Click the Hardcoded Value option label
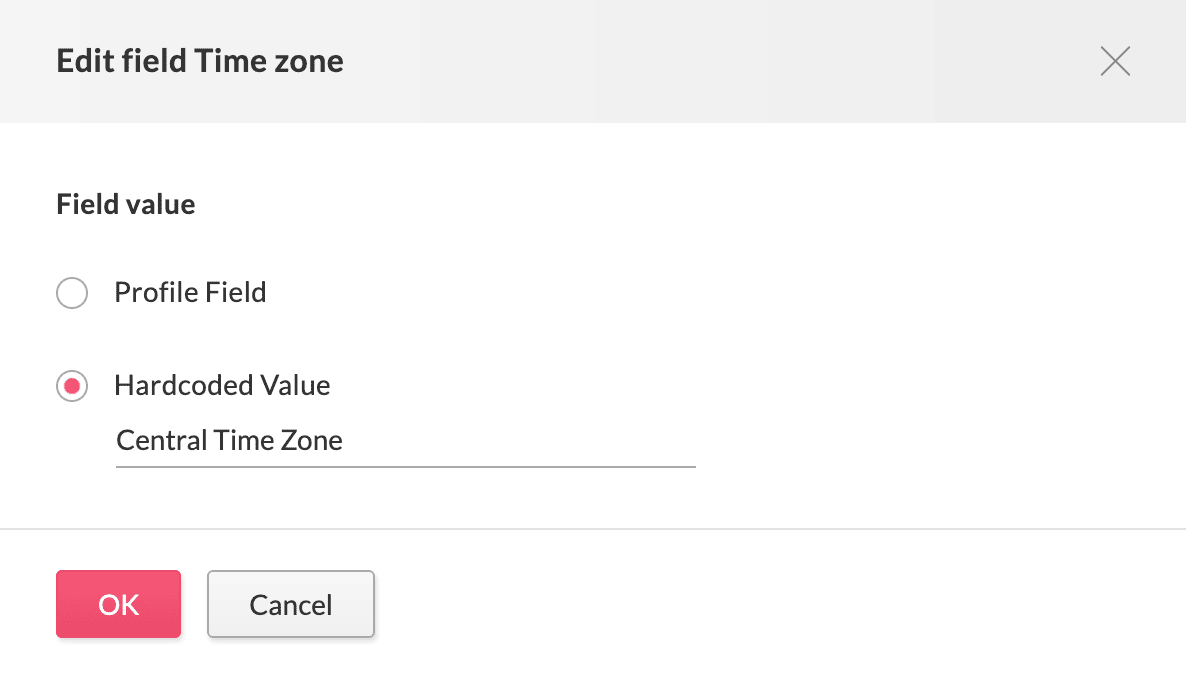 pos(222,385)
